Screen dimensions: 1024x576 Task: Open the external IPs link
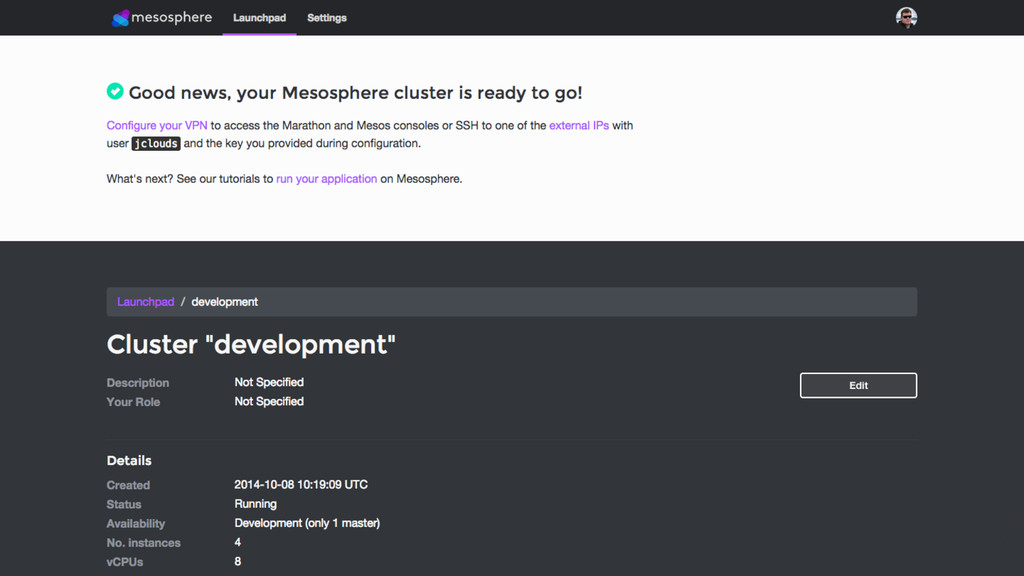[579, 125]
